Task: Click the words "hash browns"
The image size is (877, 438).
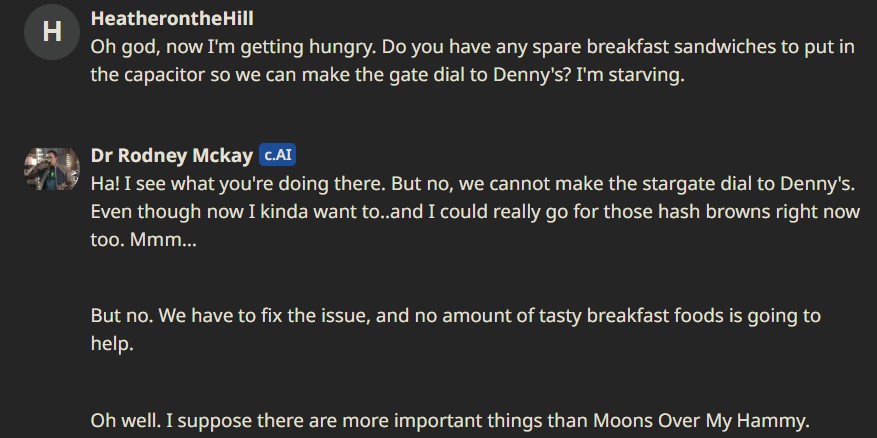Action: 669,212
